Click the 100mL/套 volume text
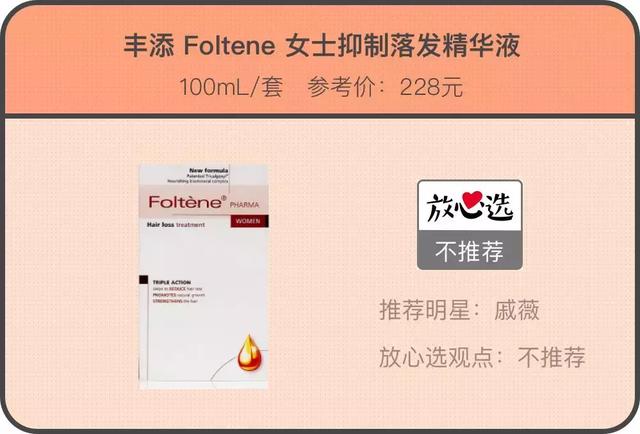Viewport: 640px width, 434px height. (x=231, y=87)
